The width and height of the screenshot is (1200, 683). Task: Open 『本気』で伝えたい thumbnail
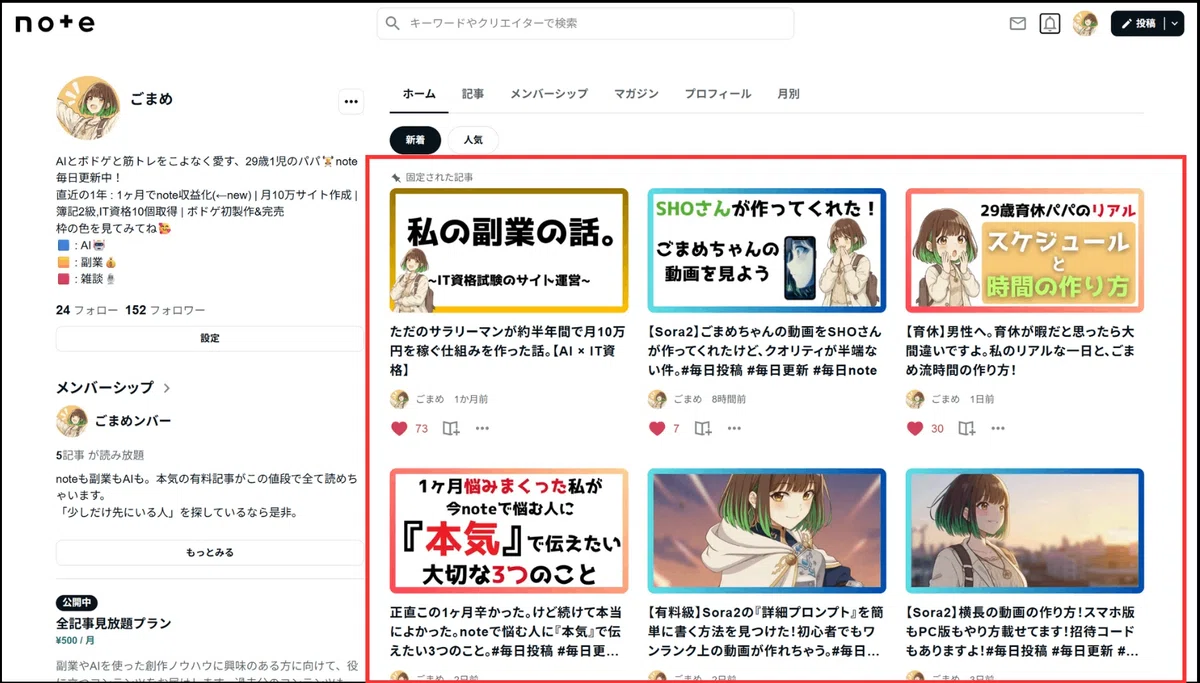pos(509,531)
